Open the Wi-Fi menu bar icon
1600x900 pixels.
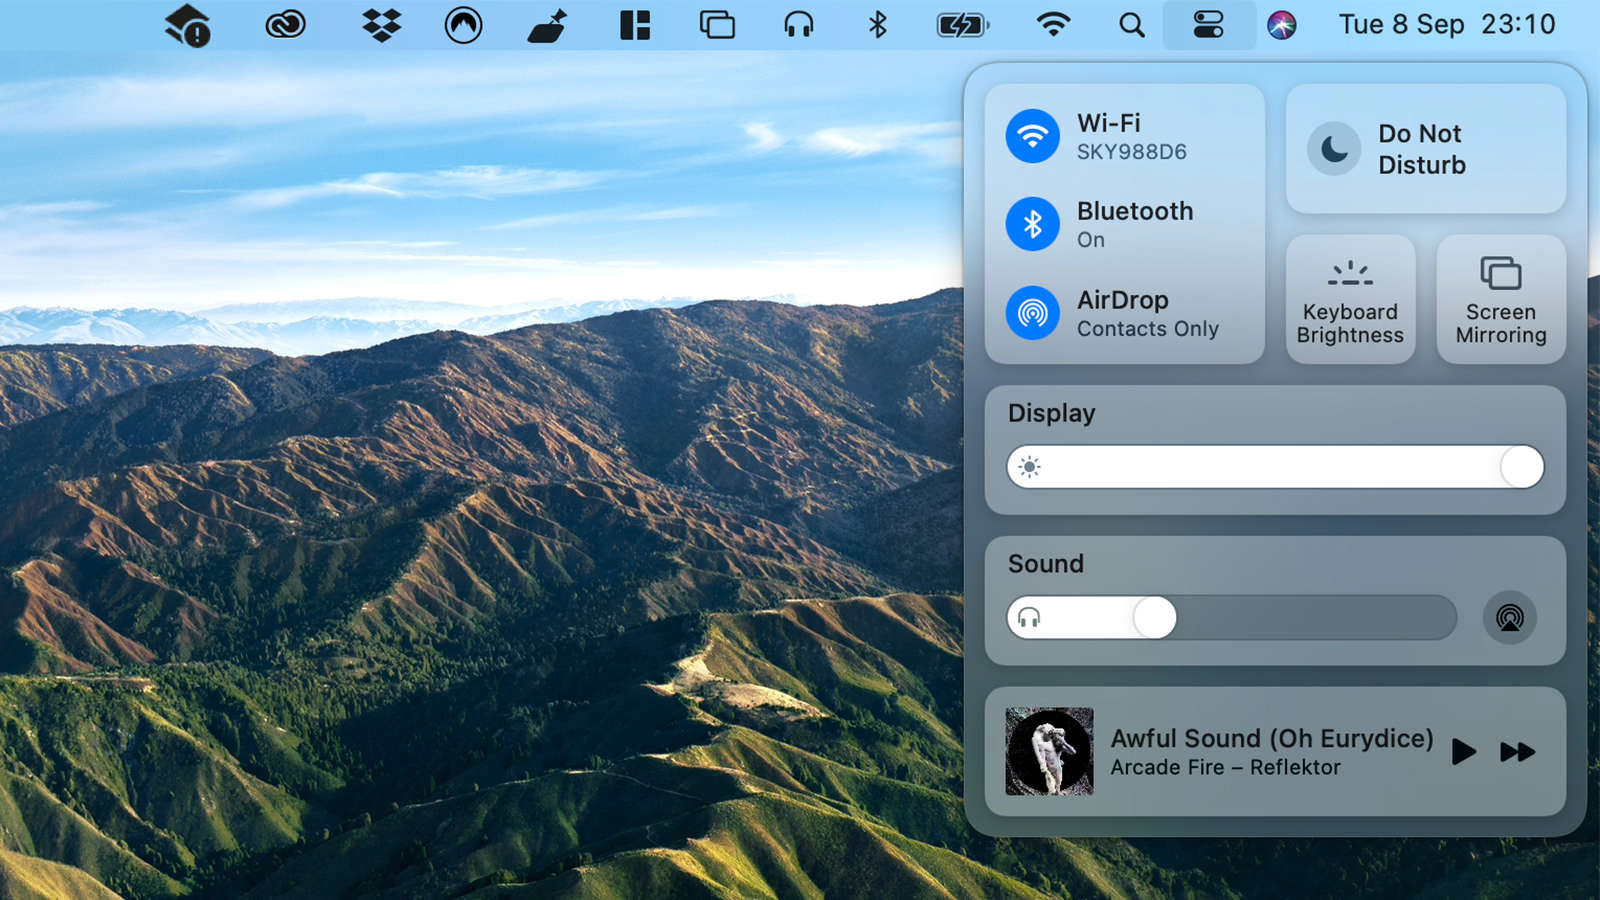tap(1053, 25)
